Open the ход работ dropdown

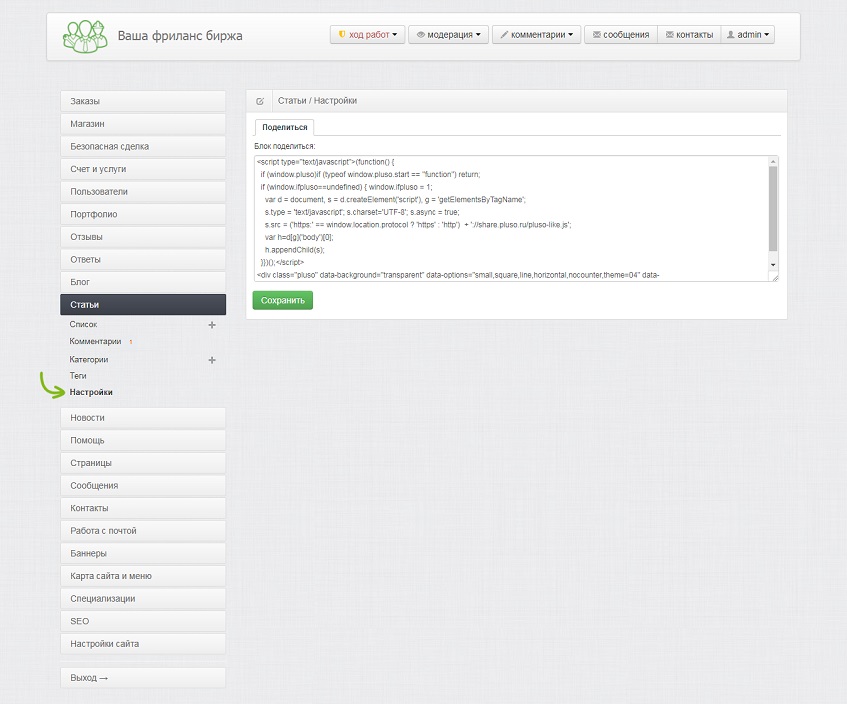pos(367,35)
